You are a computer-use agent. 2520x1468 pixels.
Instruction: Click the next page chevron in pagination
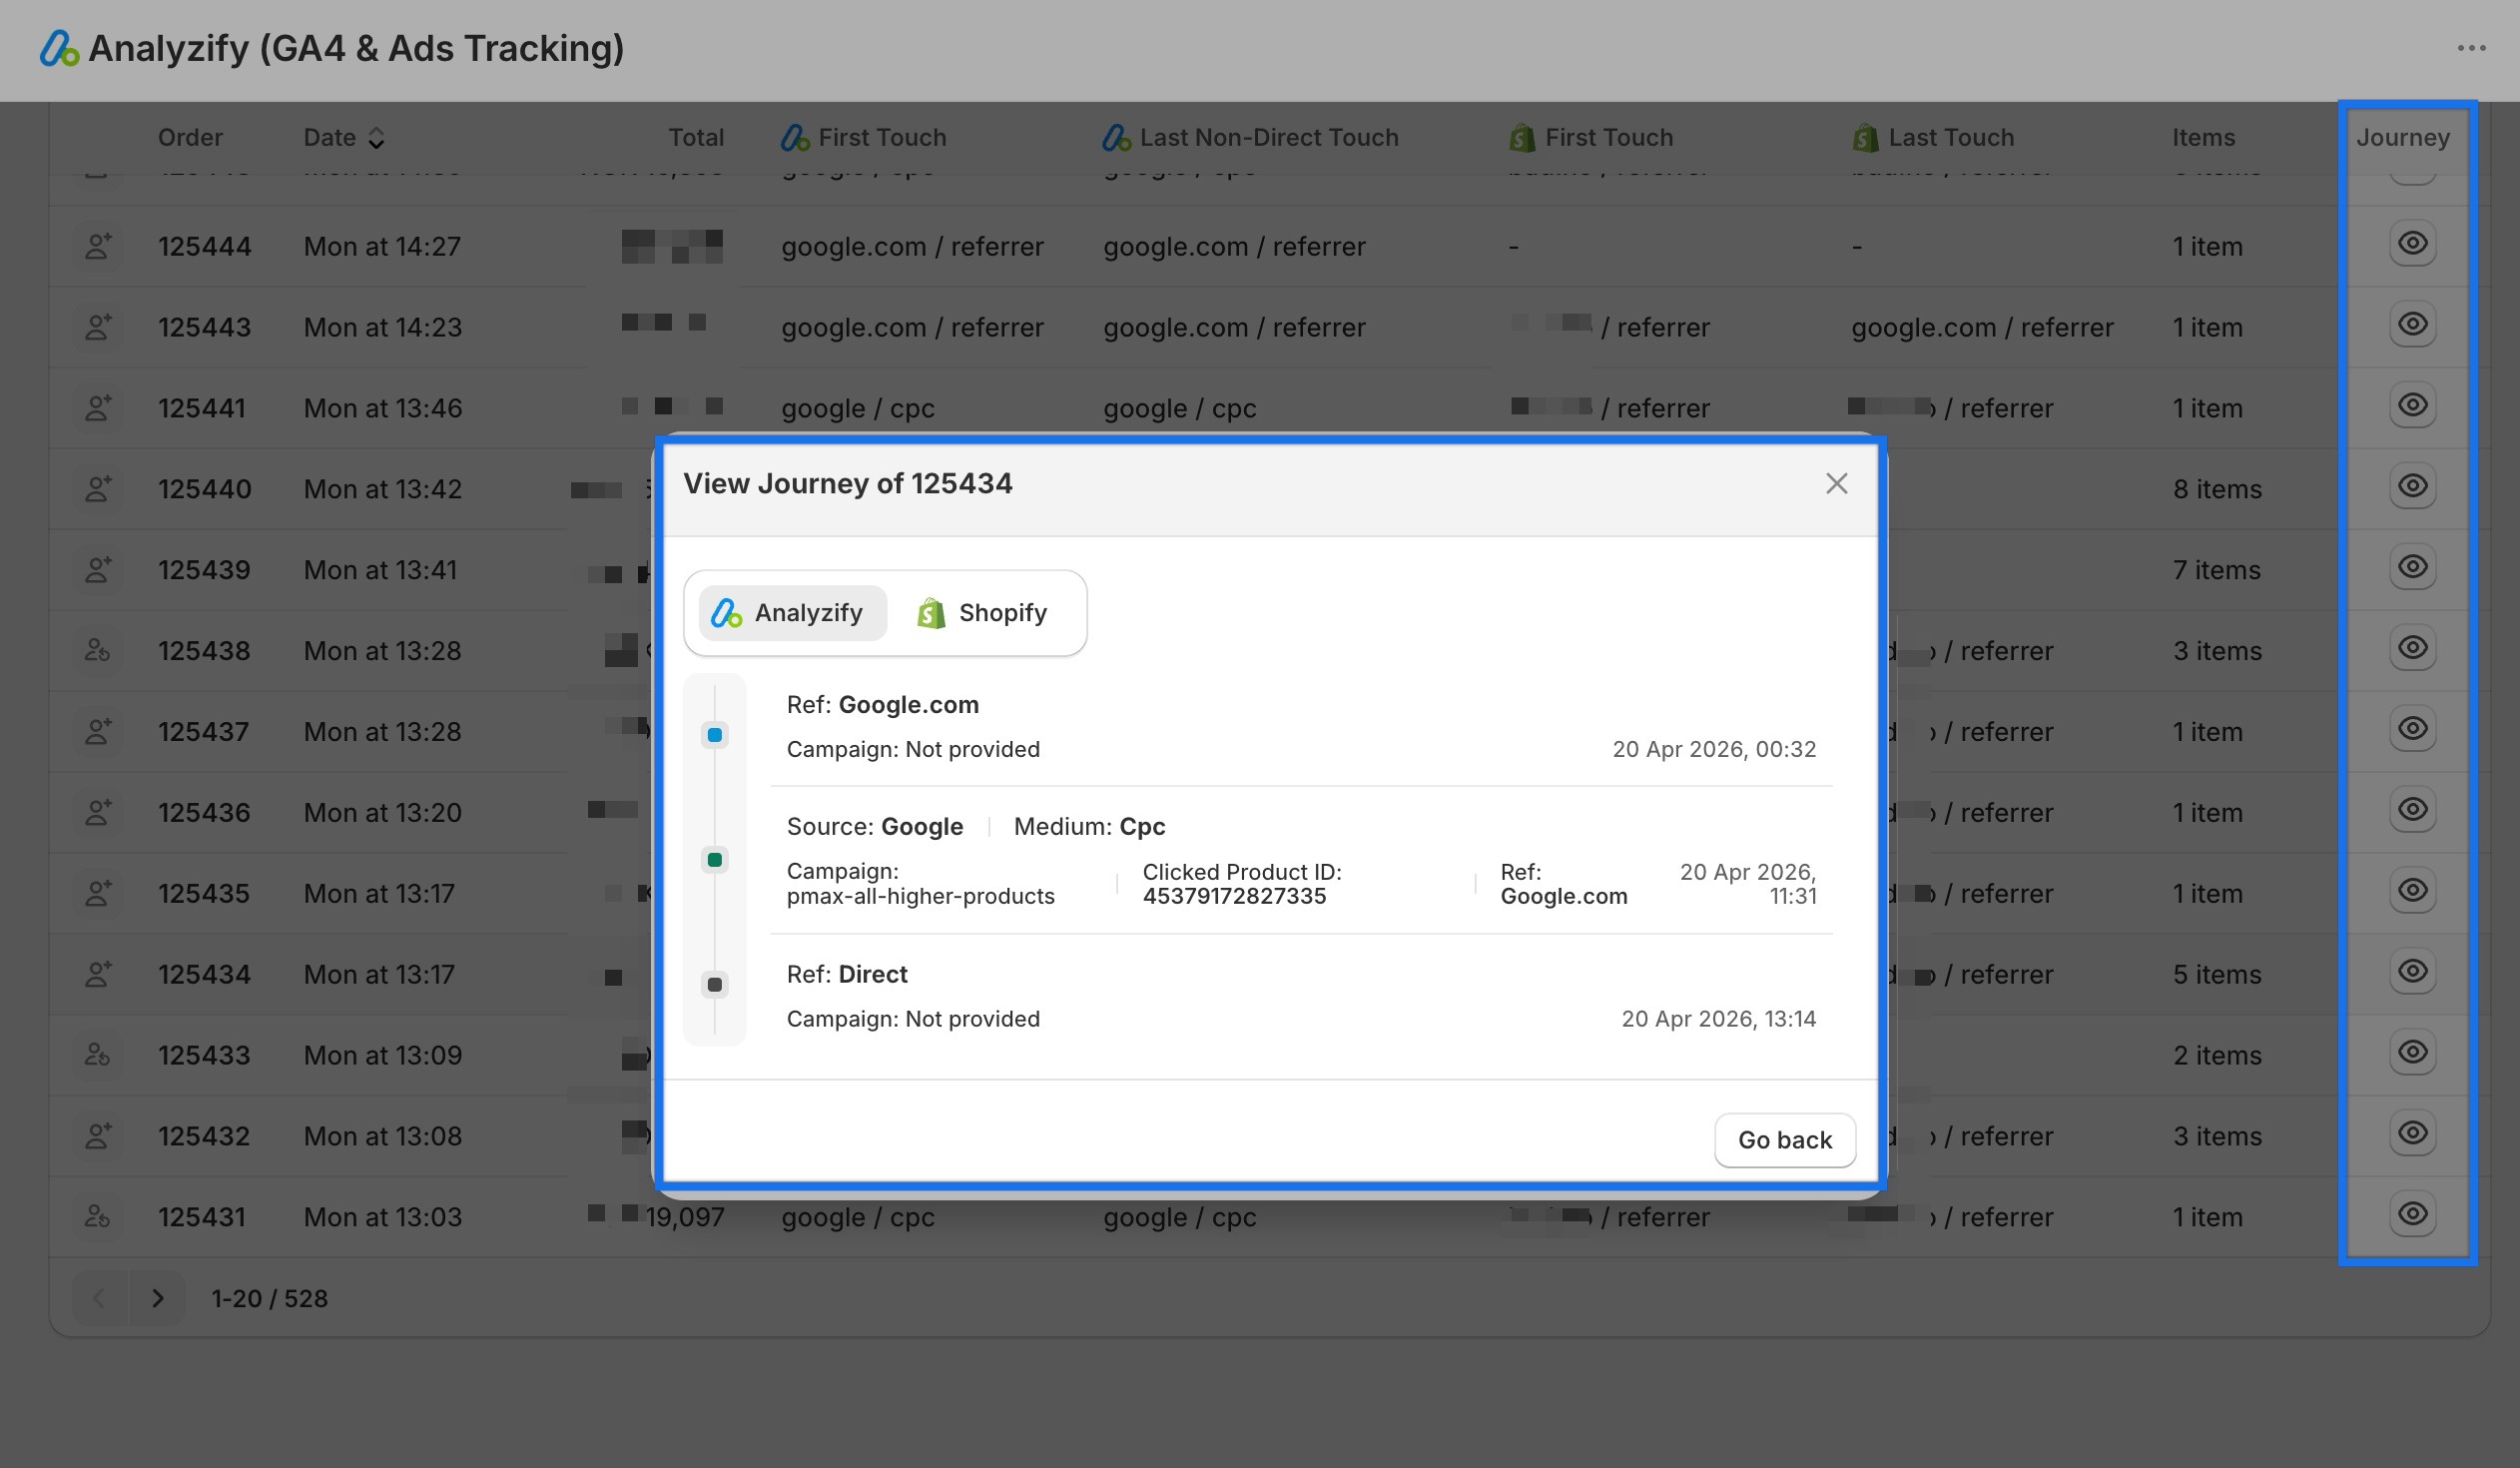[158, 1298]
